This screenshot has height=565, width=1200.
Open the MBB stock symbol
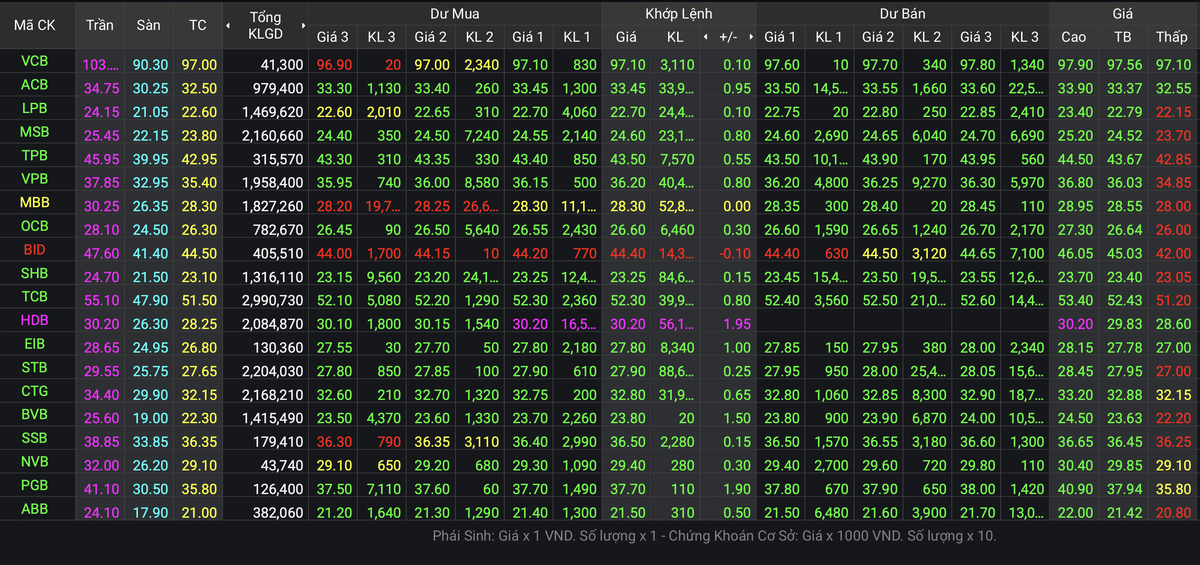[x=34, y=203]
